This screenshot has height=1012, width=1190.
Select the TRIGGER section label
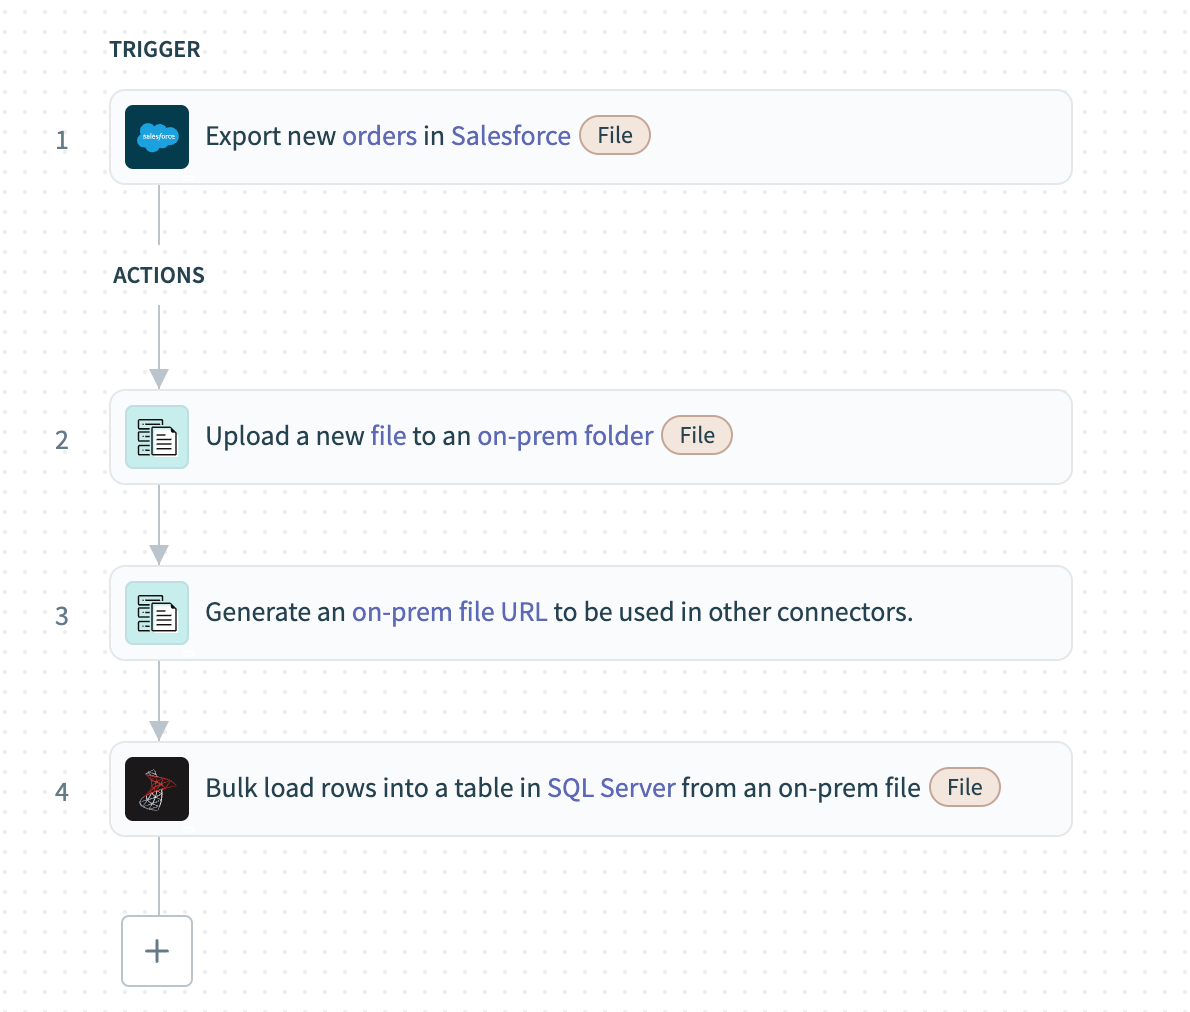[155, 49]
